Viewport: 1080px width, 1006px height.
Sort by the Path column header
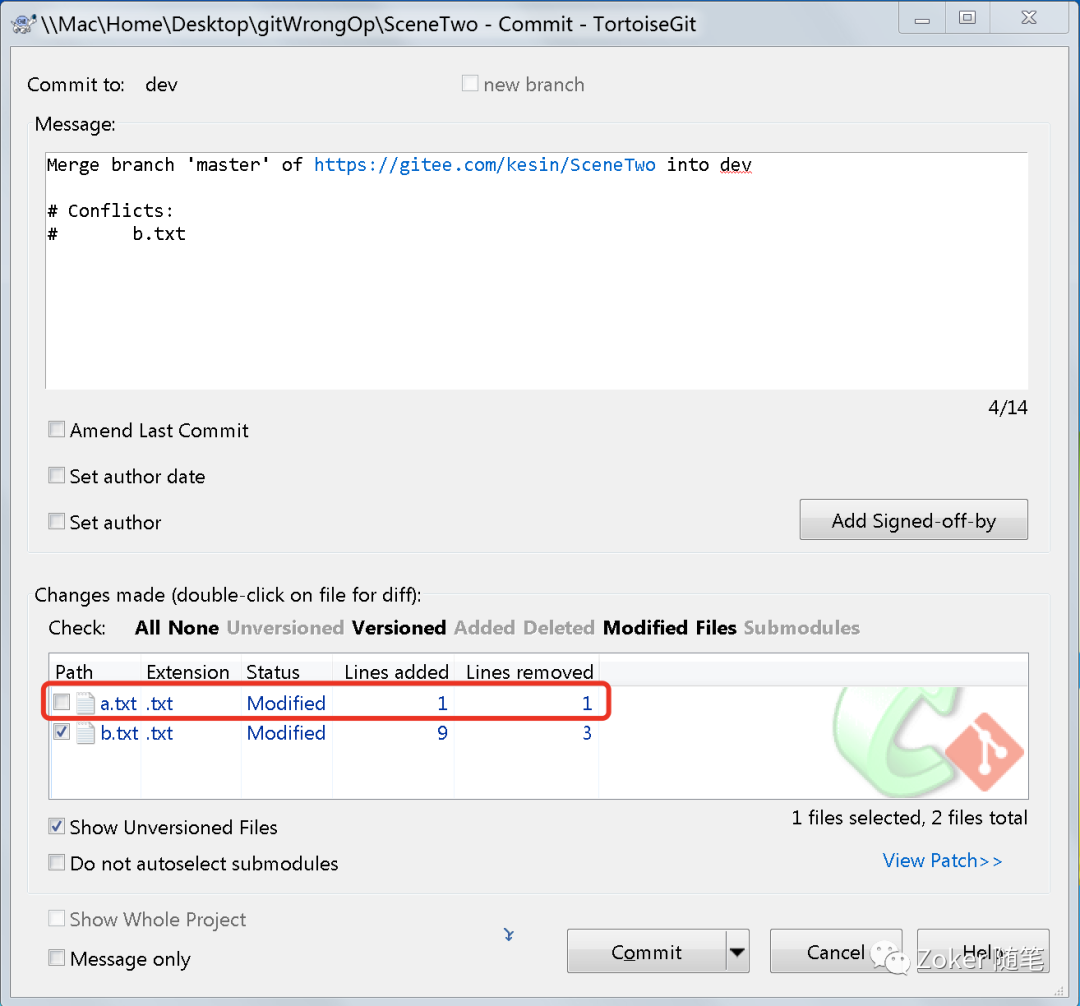[95, 671]
